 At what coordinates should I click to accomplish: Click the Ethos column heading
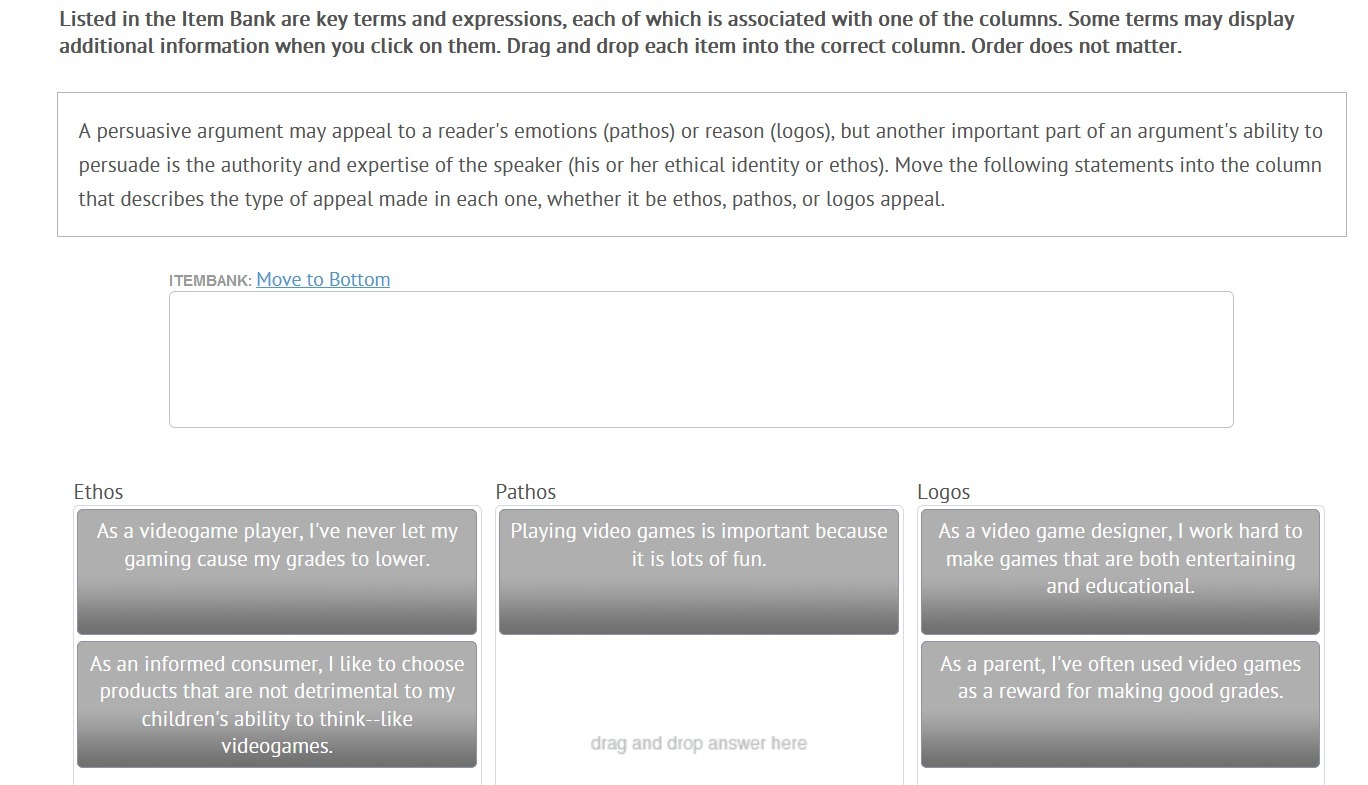click(x=99, y=492)
